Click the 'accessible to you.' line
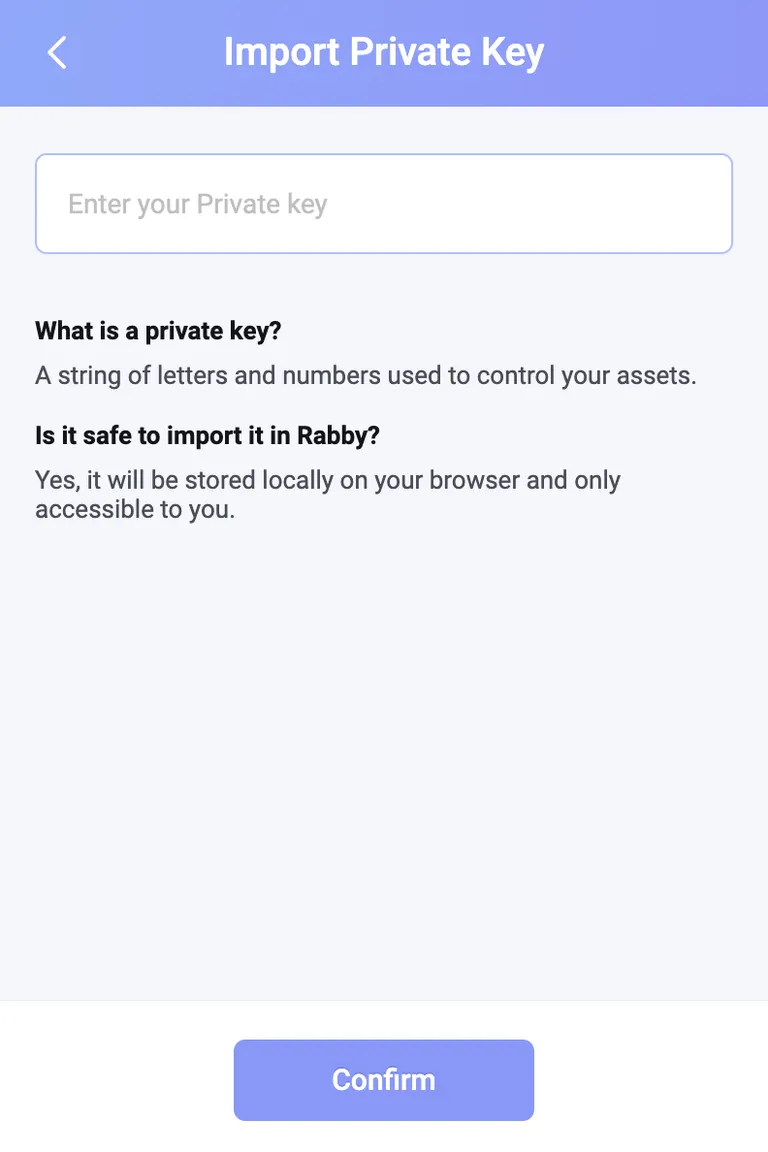768x1152 pixels. click(135, 509)
